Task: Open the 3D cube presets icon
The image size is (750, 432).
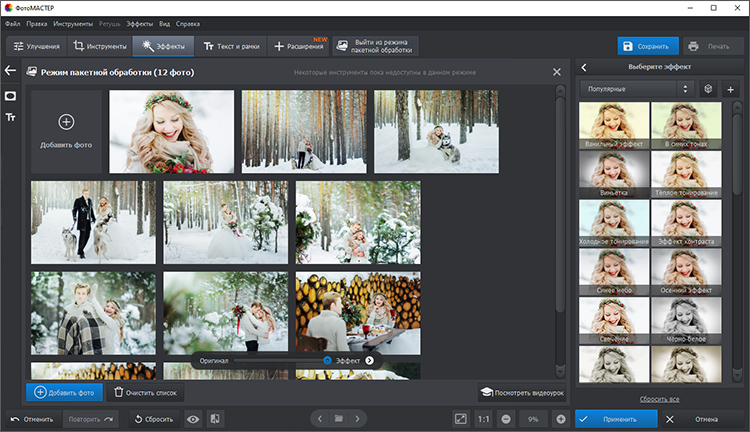Action: pos(708,89)
